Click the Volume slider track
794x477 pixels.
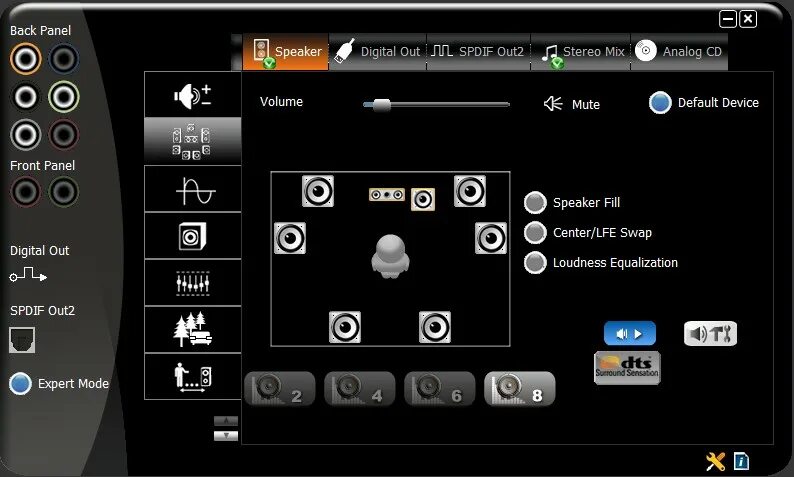[436, 105]
